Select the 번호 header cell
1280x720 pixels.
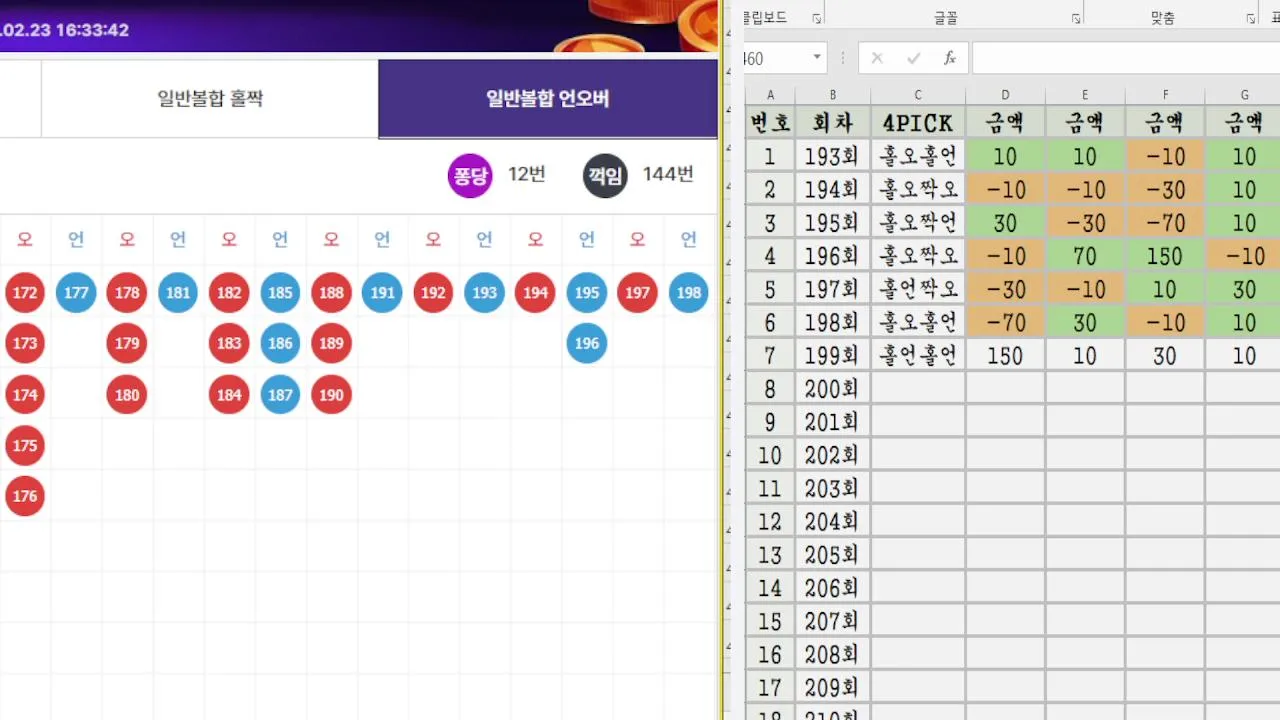tap(770, 122)
